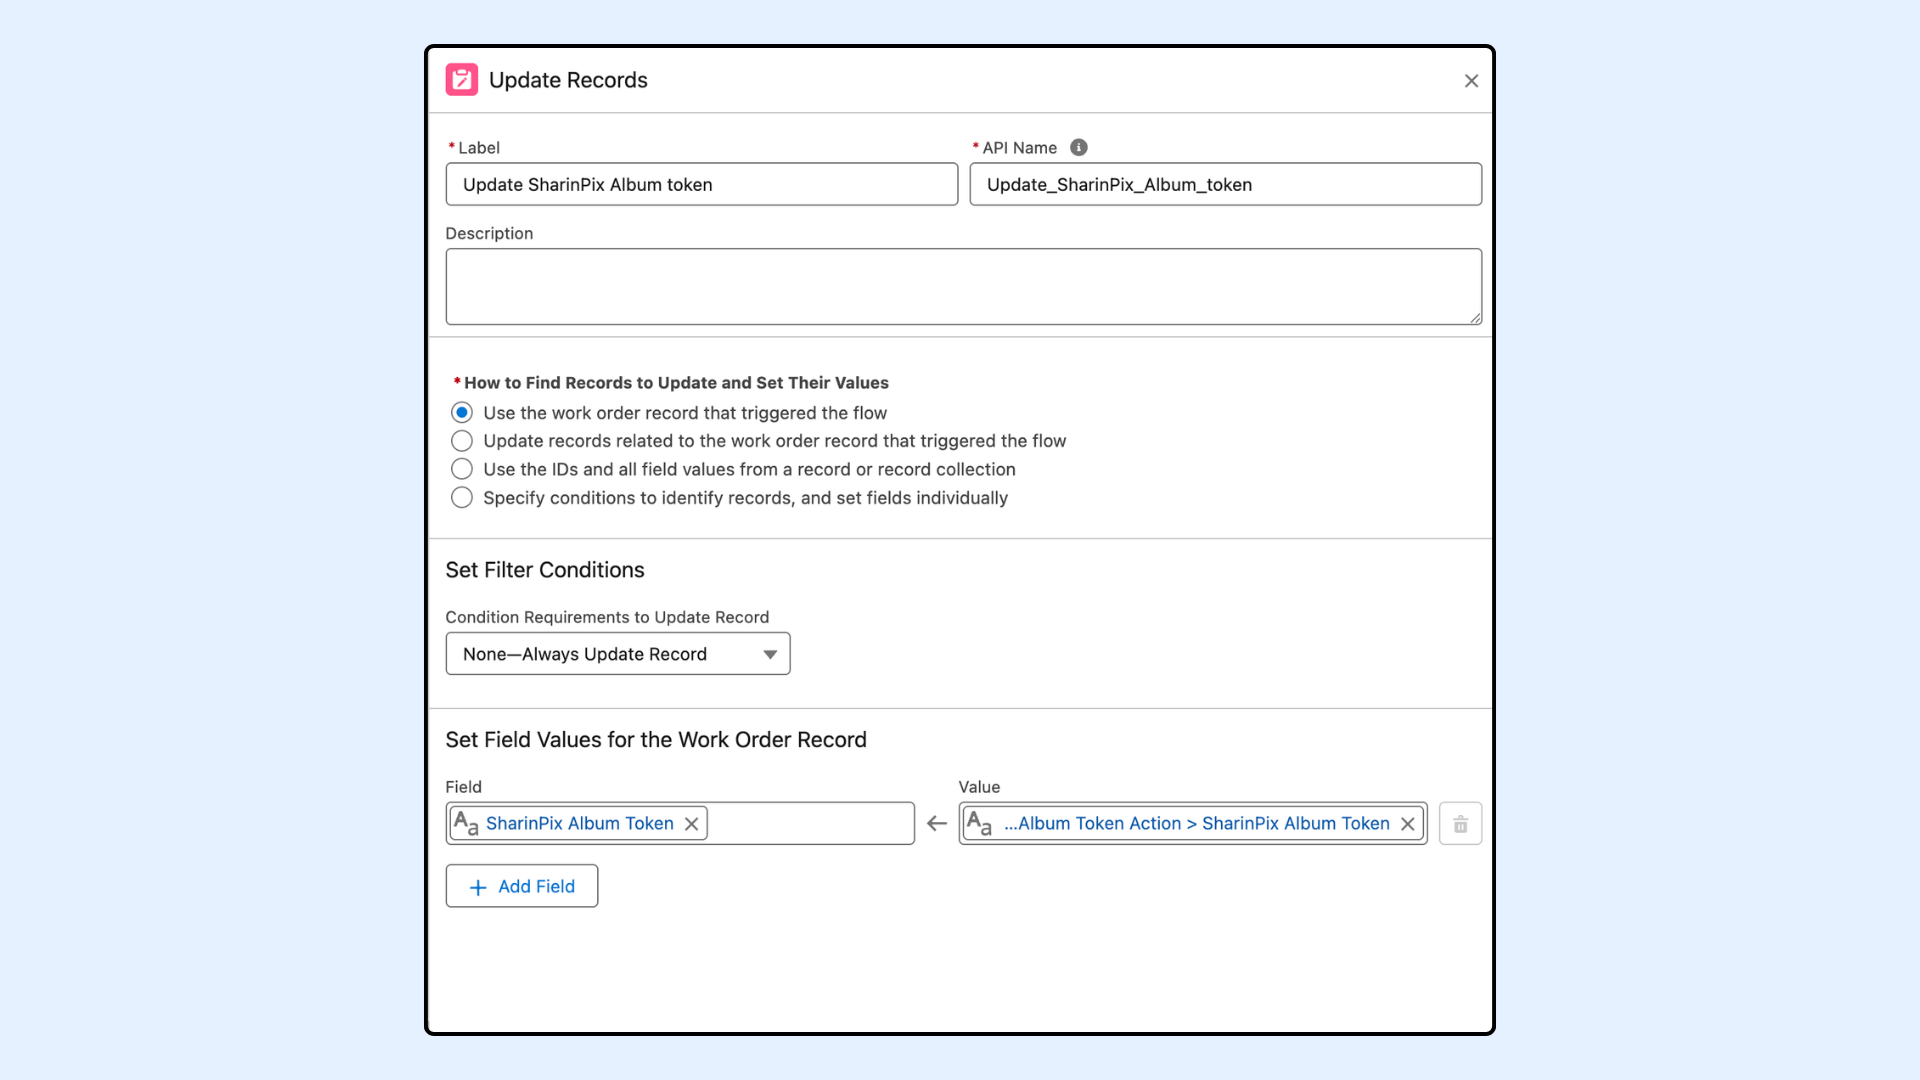Screen dimensions: 1920x1080
Task: Click the left arrow between Field and Value
Action: click(x=936, y=824)
